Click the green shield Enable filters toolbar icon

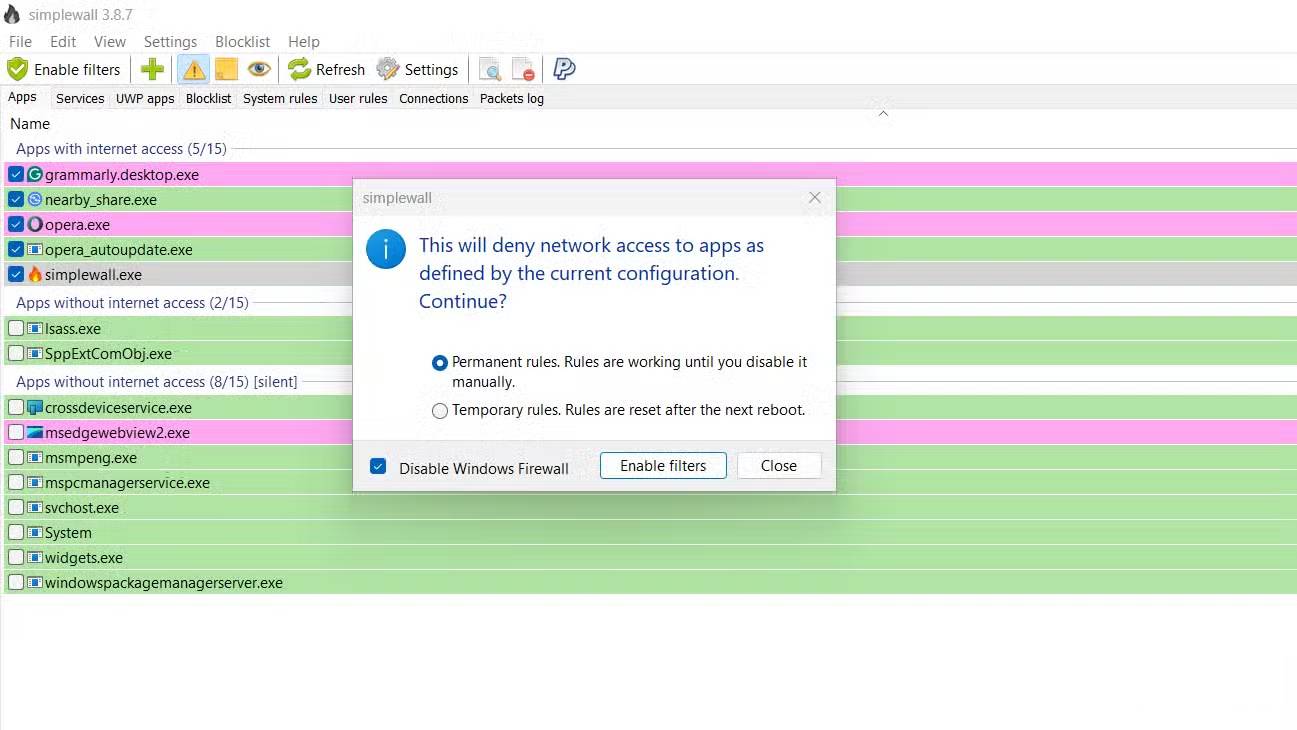(x=17, y=69)
